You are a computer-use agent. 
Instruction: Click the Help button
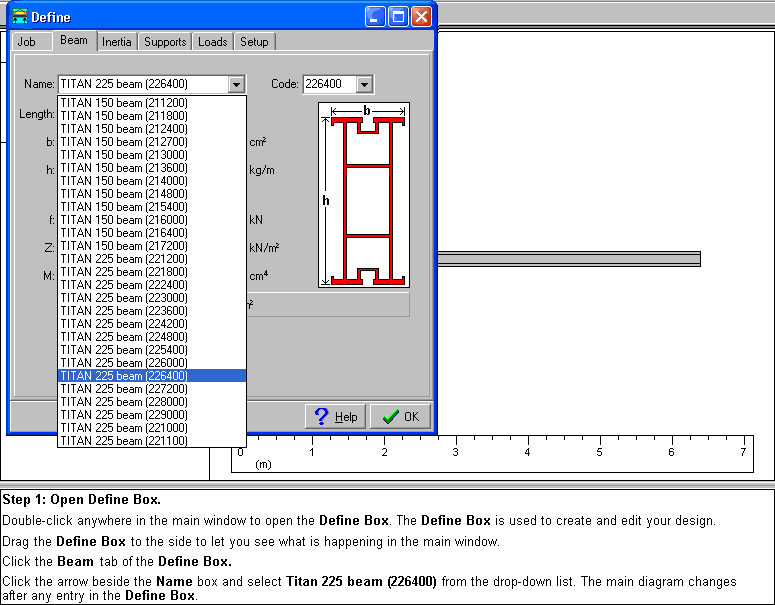(x=335, y=417)
